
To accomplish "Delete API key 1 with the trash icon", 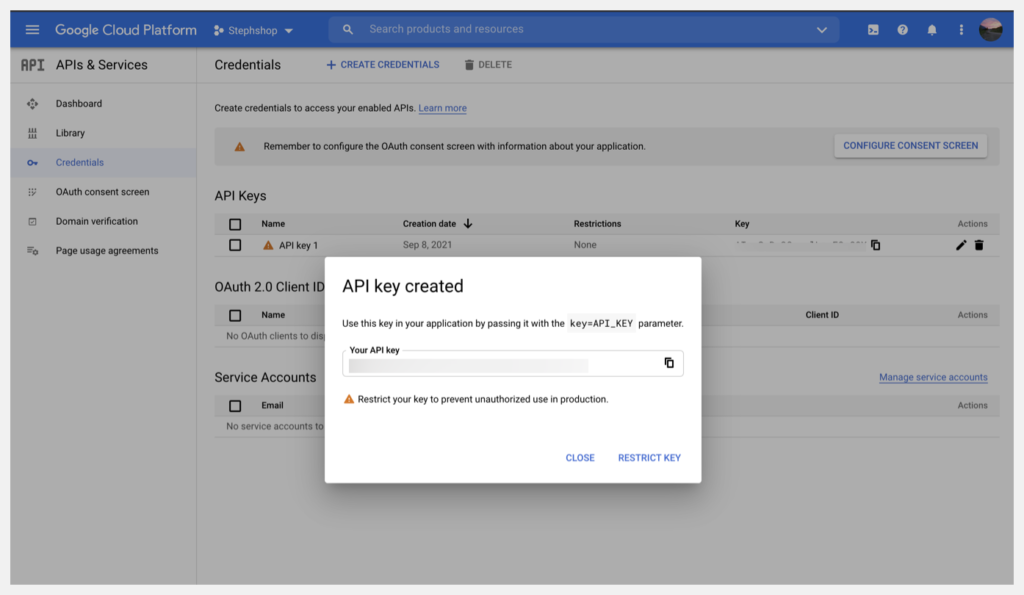I will point(981,244).
